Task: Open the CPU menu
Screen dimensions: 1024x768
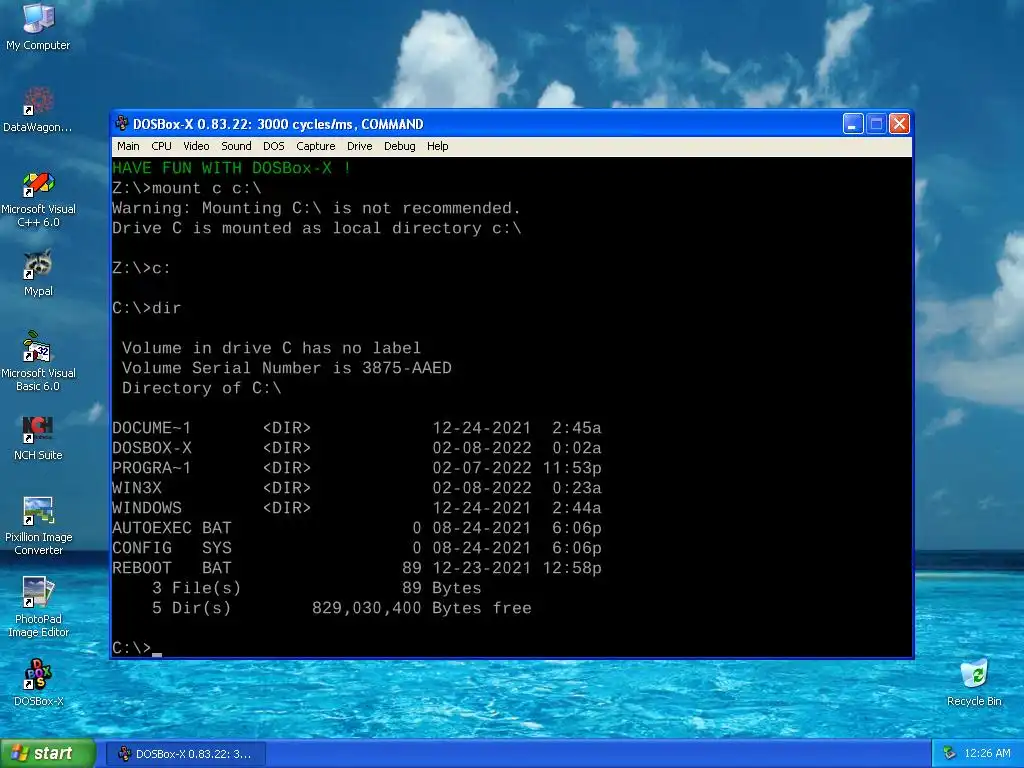Action: (161, 146)
